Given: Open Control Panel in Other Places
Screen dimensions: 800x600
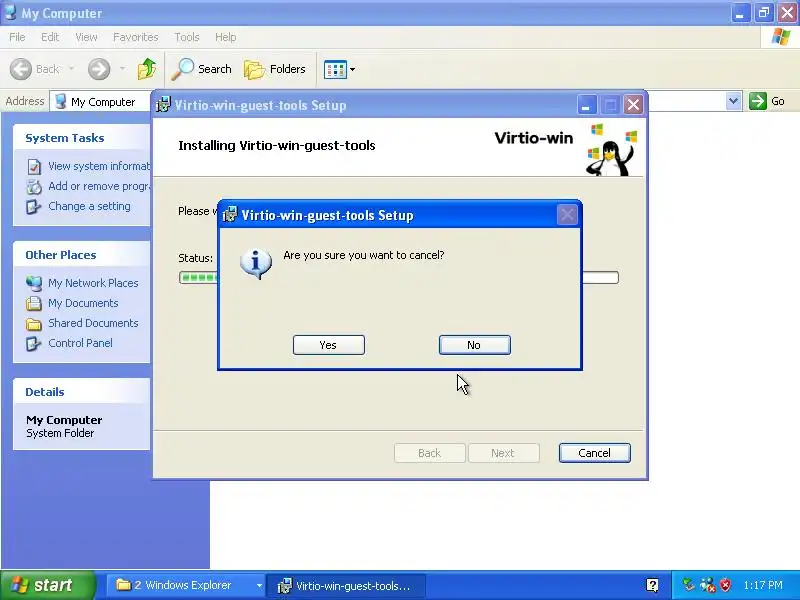Looking at the screenshot, I should (81, 343).
